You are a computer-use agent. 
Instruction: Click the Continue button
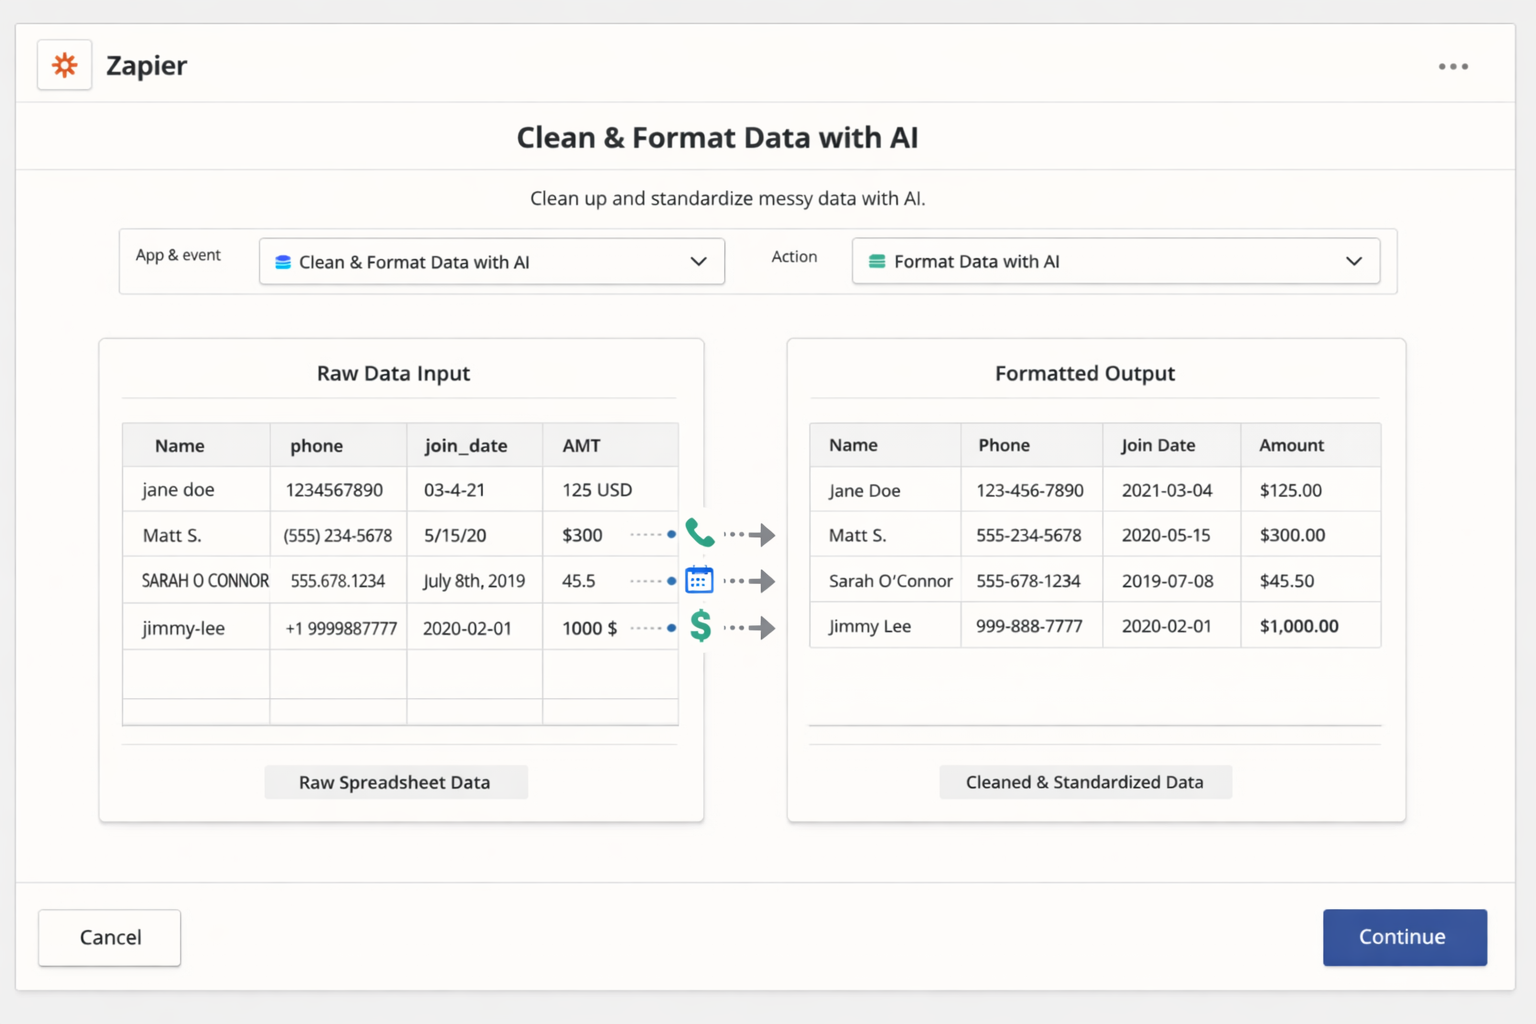pyautogui.click(x=1404, y=937)
